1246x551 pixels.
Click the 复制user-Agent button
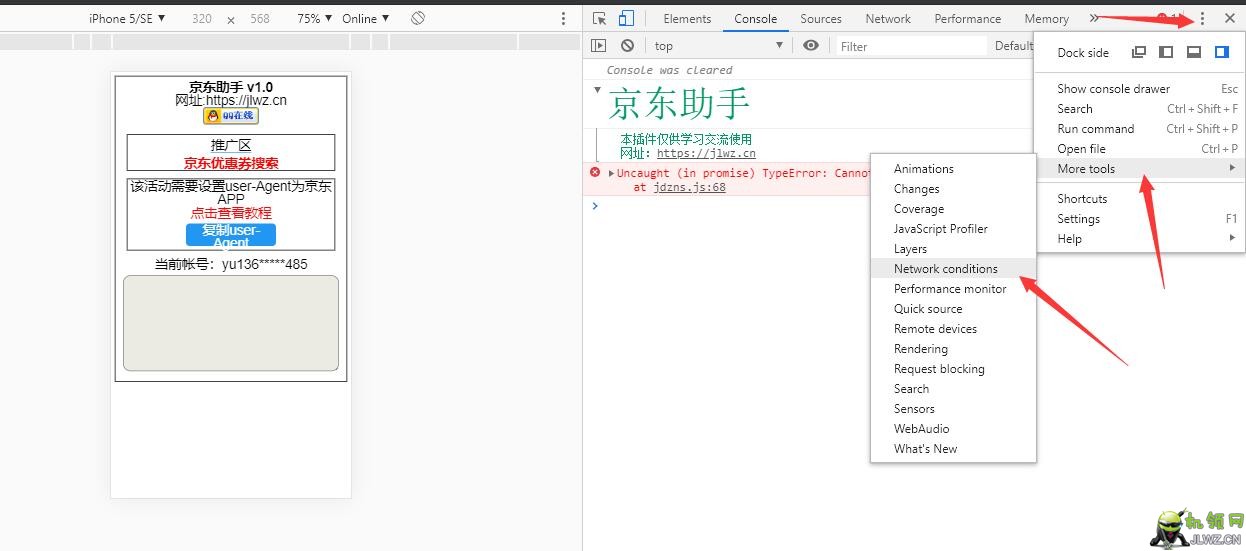pyautogui.click(x=231, y=235)
